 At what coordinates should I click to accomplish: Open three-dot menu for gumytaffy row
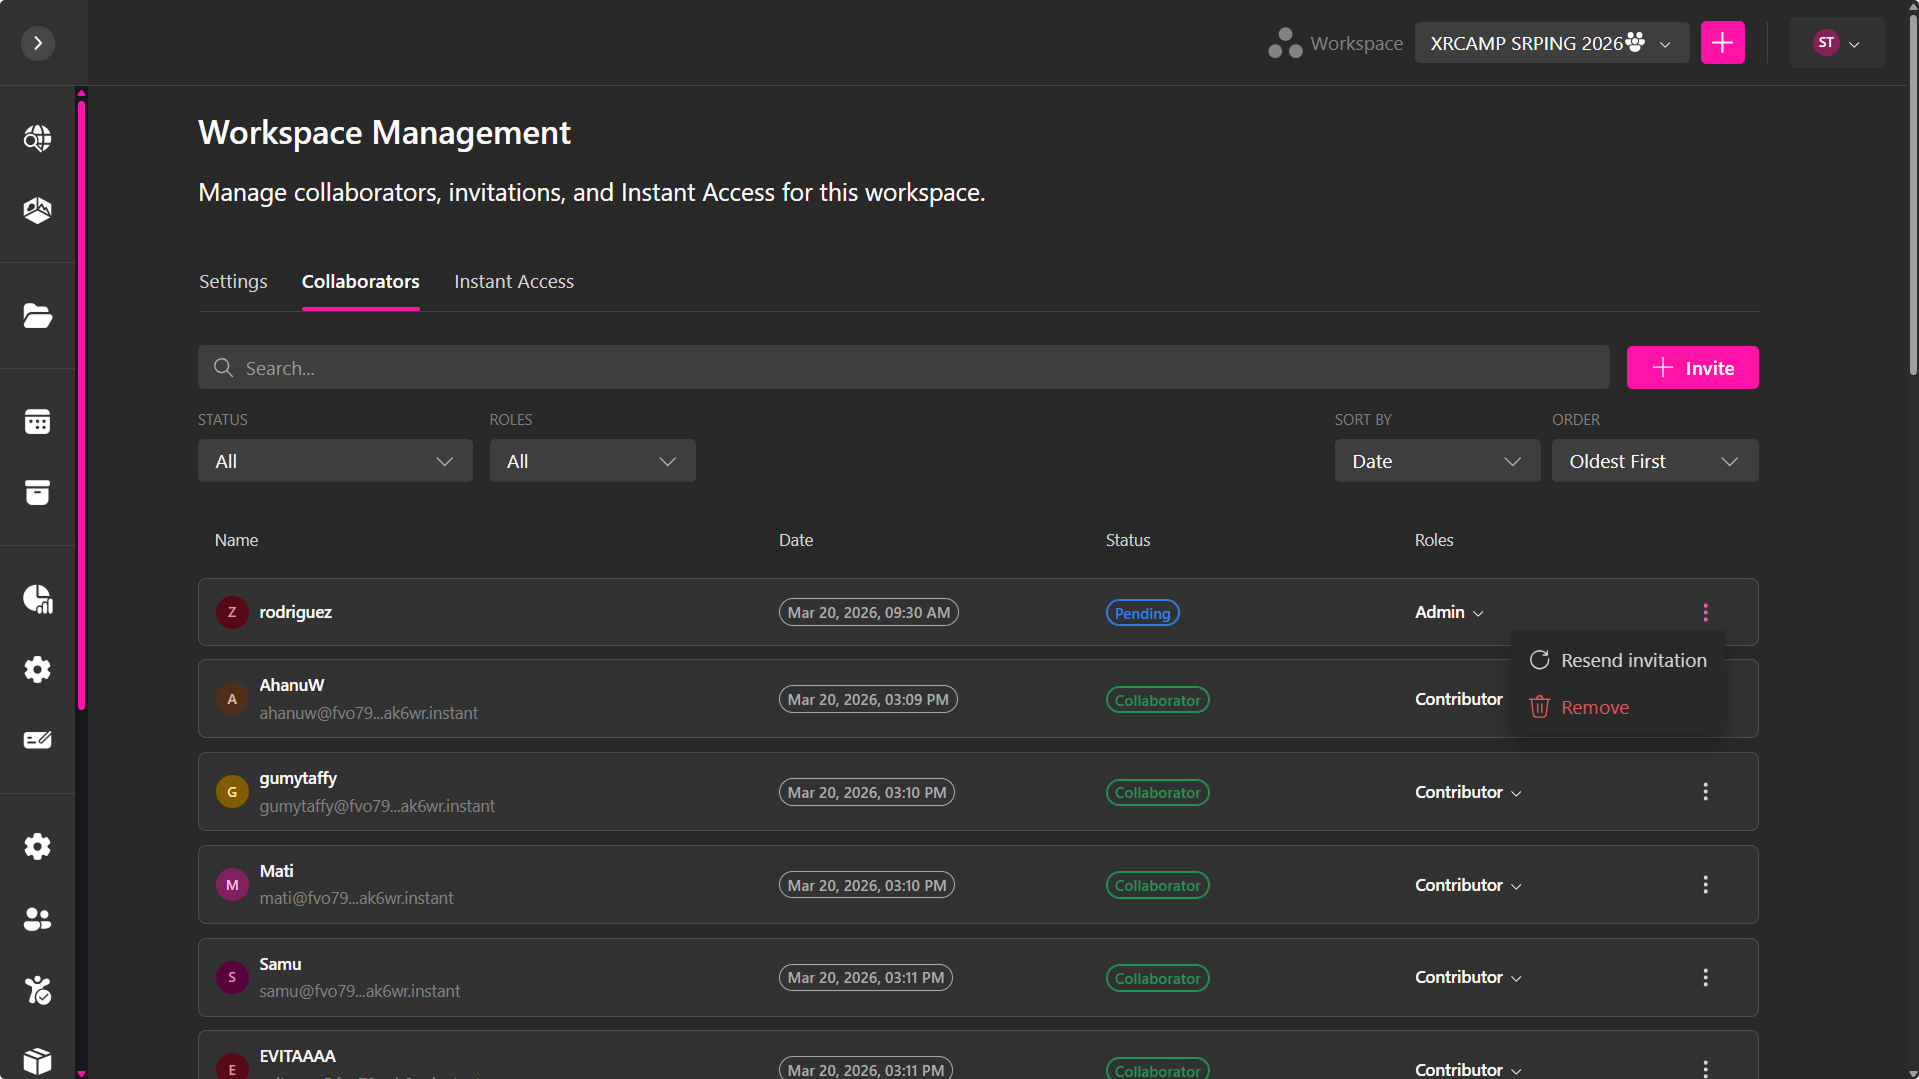pos(1705,792)
